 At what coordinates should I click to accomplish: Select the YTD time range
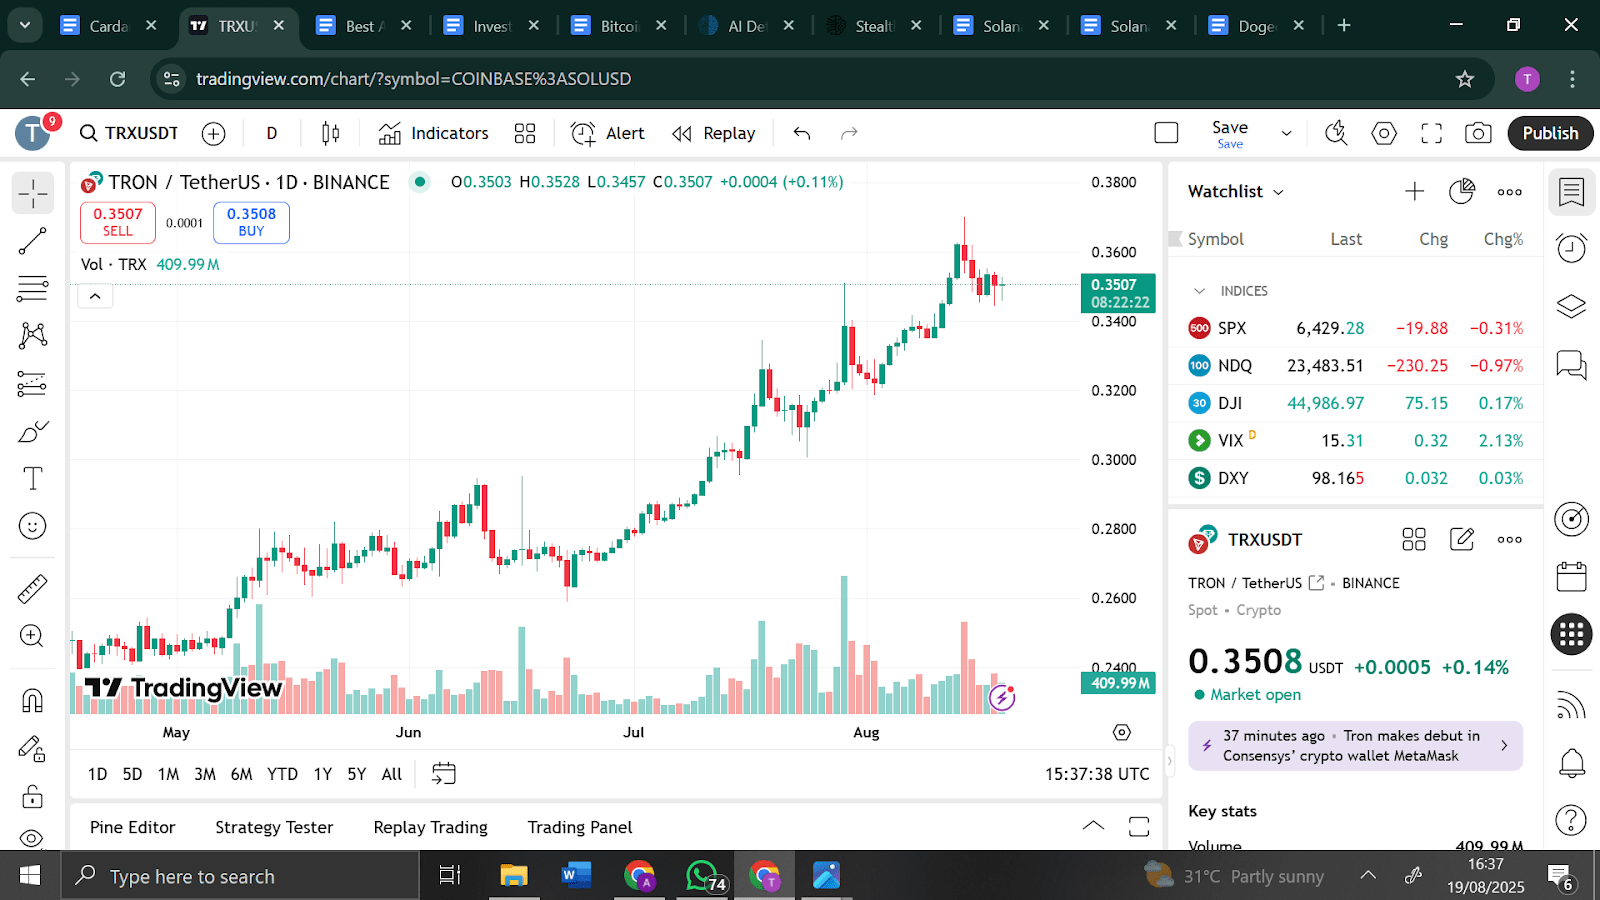282,774
